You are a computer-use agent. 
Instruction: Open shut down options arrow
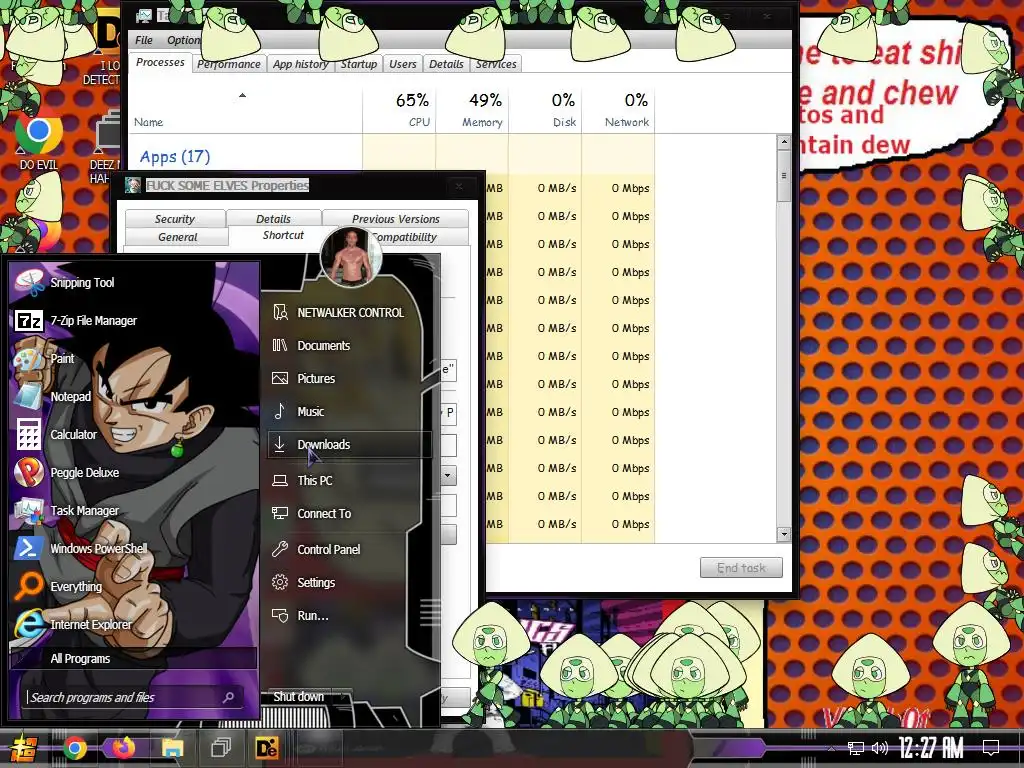pyautogui.click(x=344, y=697)
